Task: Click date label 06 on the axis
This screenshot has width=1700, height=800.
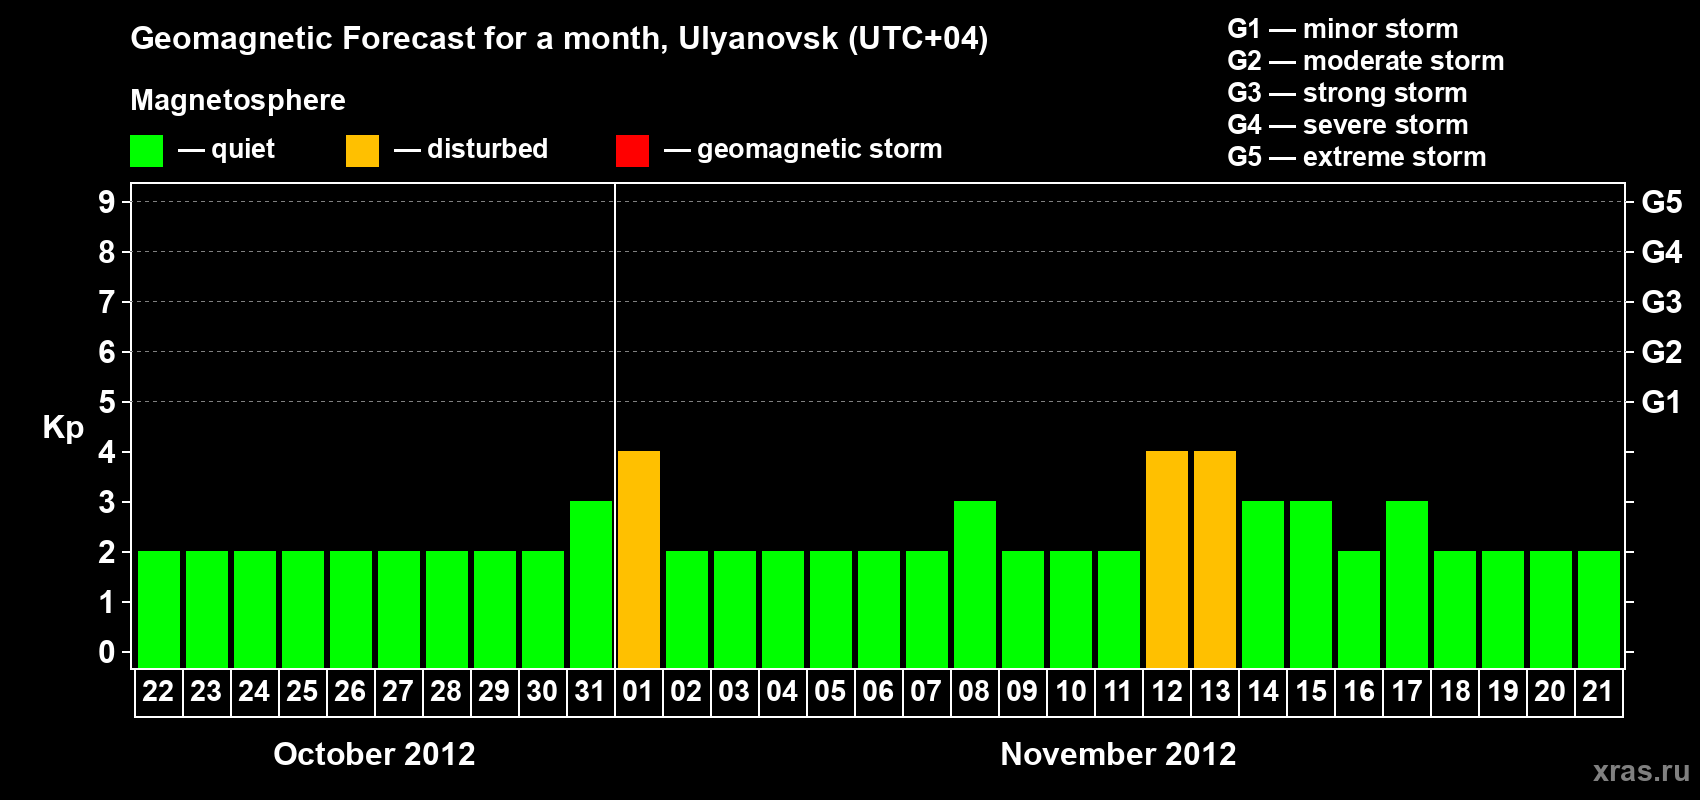Action: click(x=878, y=691)
